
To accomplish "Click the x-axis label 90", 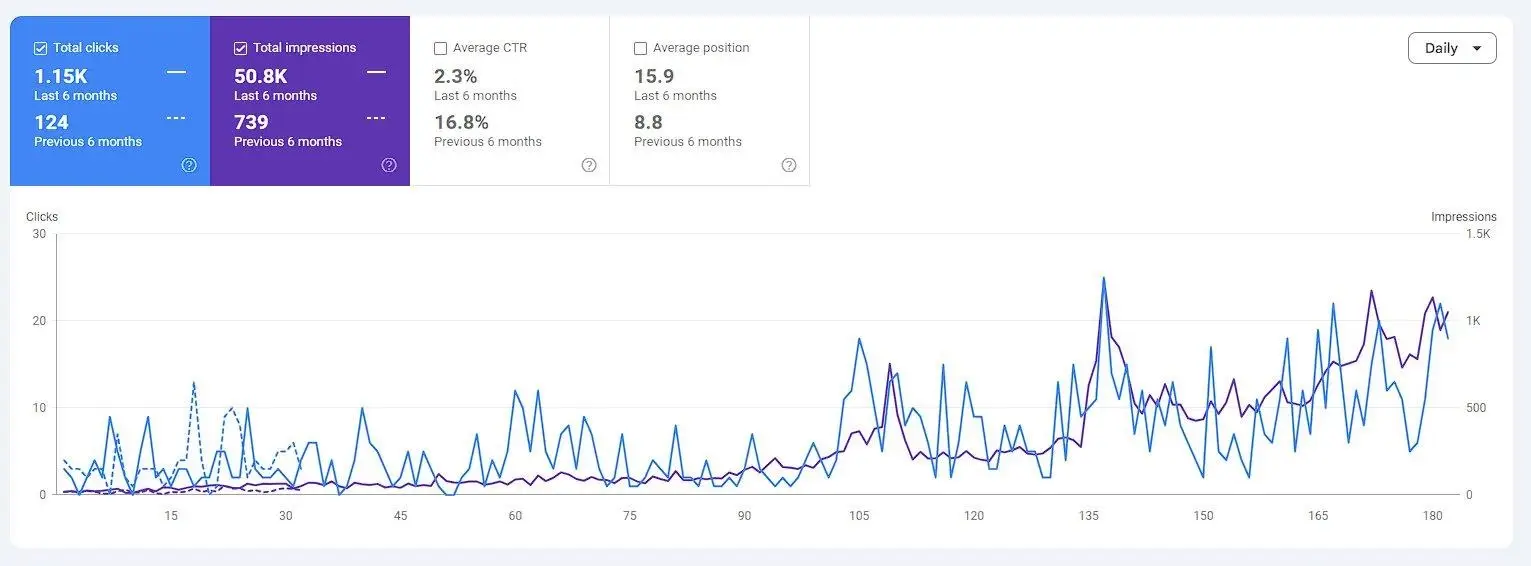I will (744, 516).
